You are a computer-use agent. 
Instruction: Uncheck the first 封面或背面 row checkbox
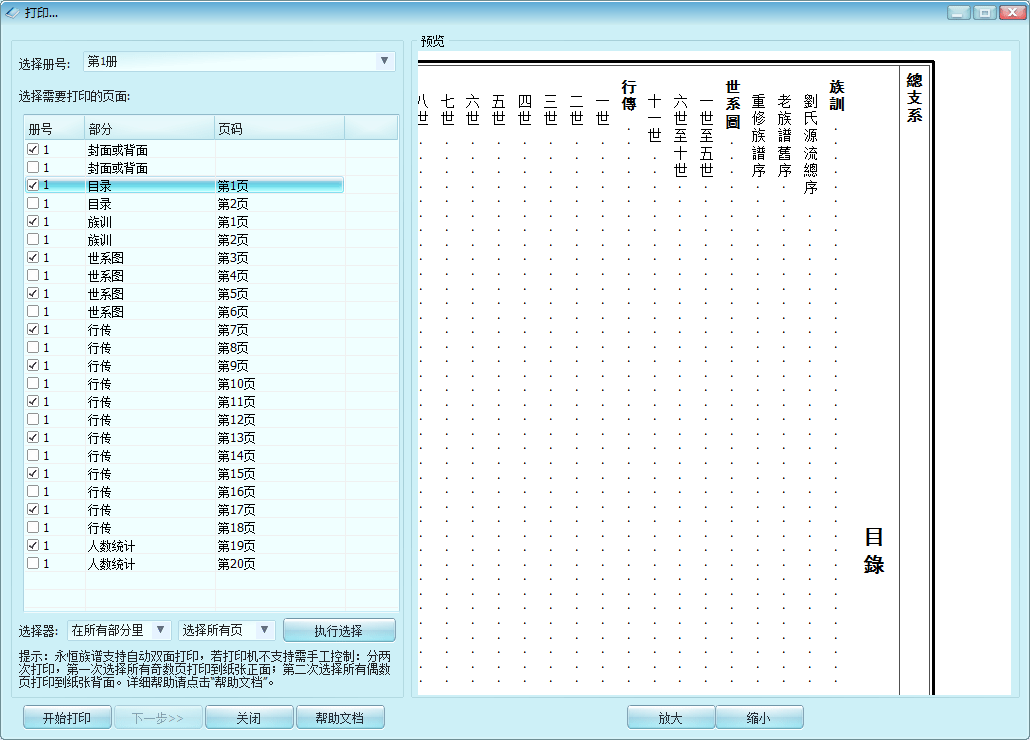point(33,150)
